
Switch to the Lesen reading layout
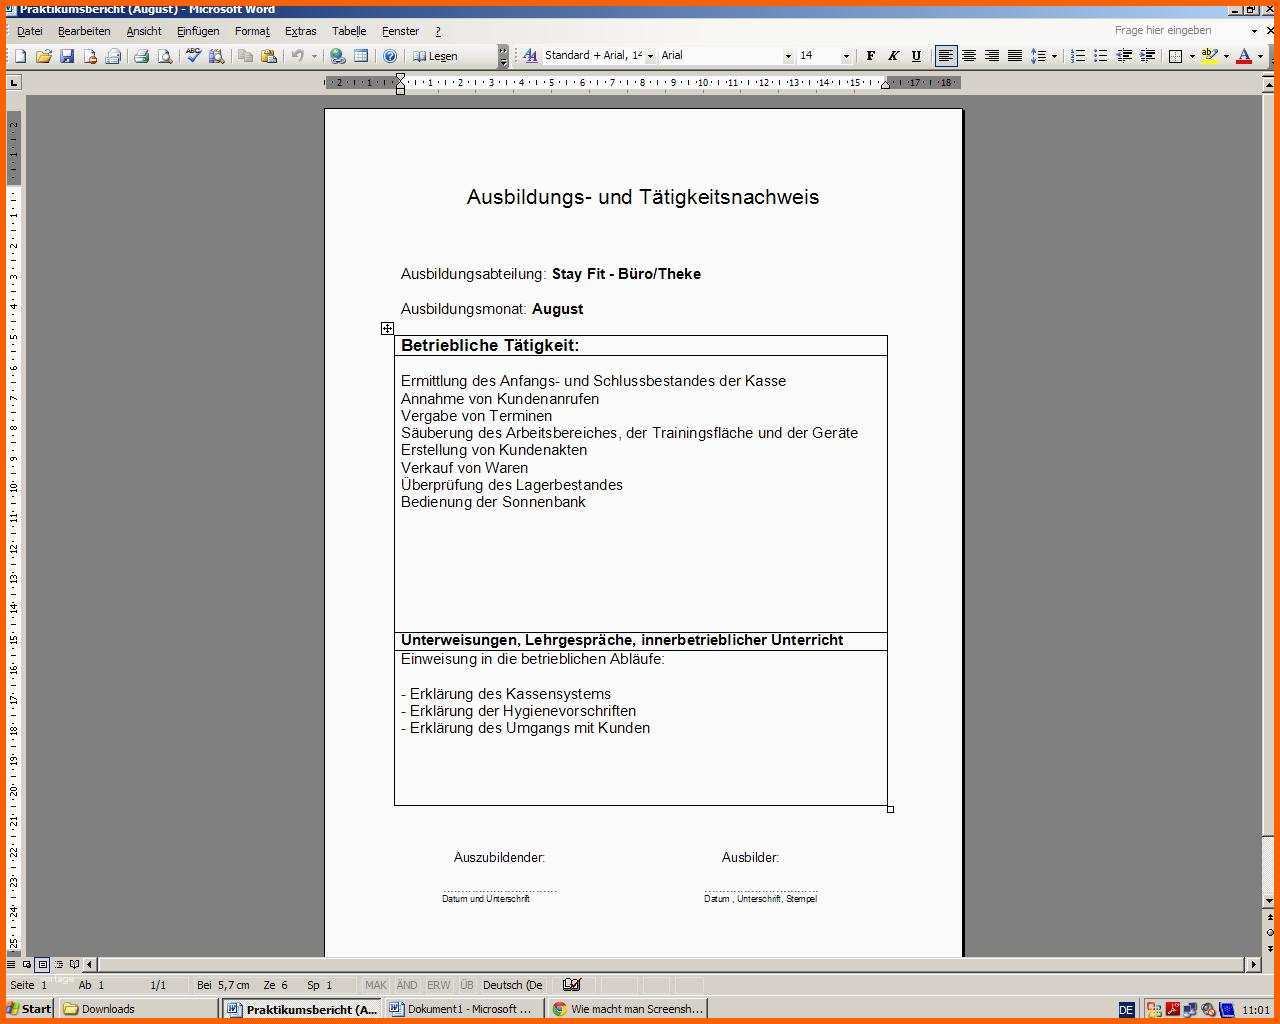pyautogui.click(x=435, y=56)
